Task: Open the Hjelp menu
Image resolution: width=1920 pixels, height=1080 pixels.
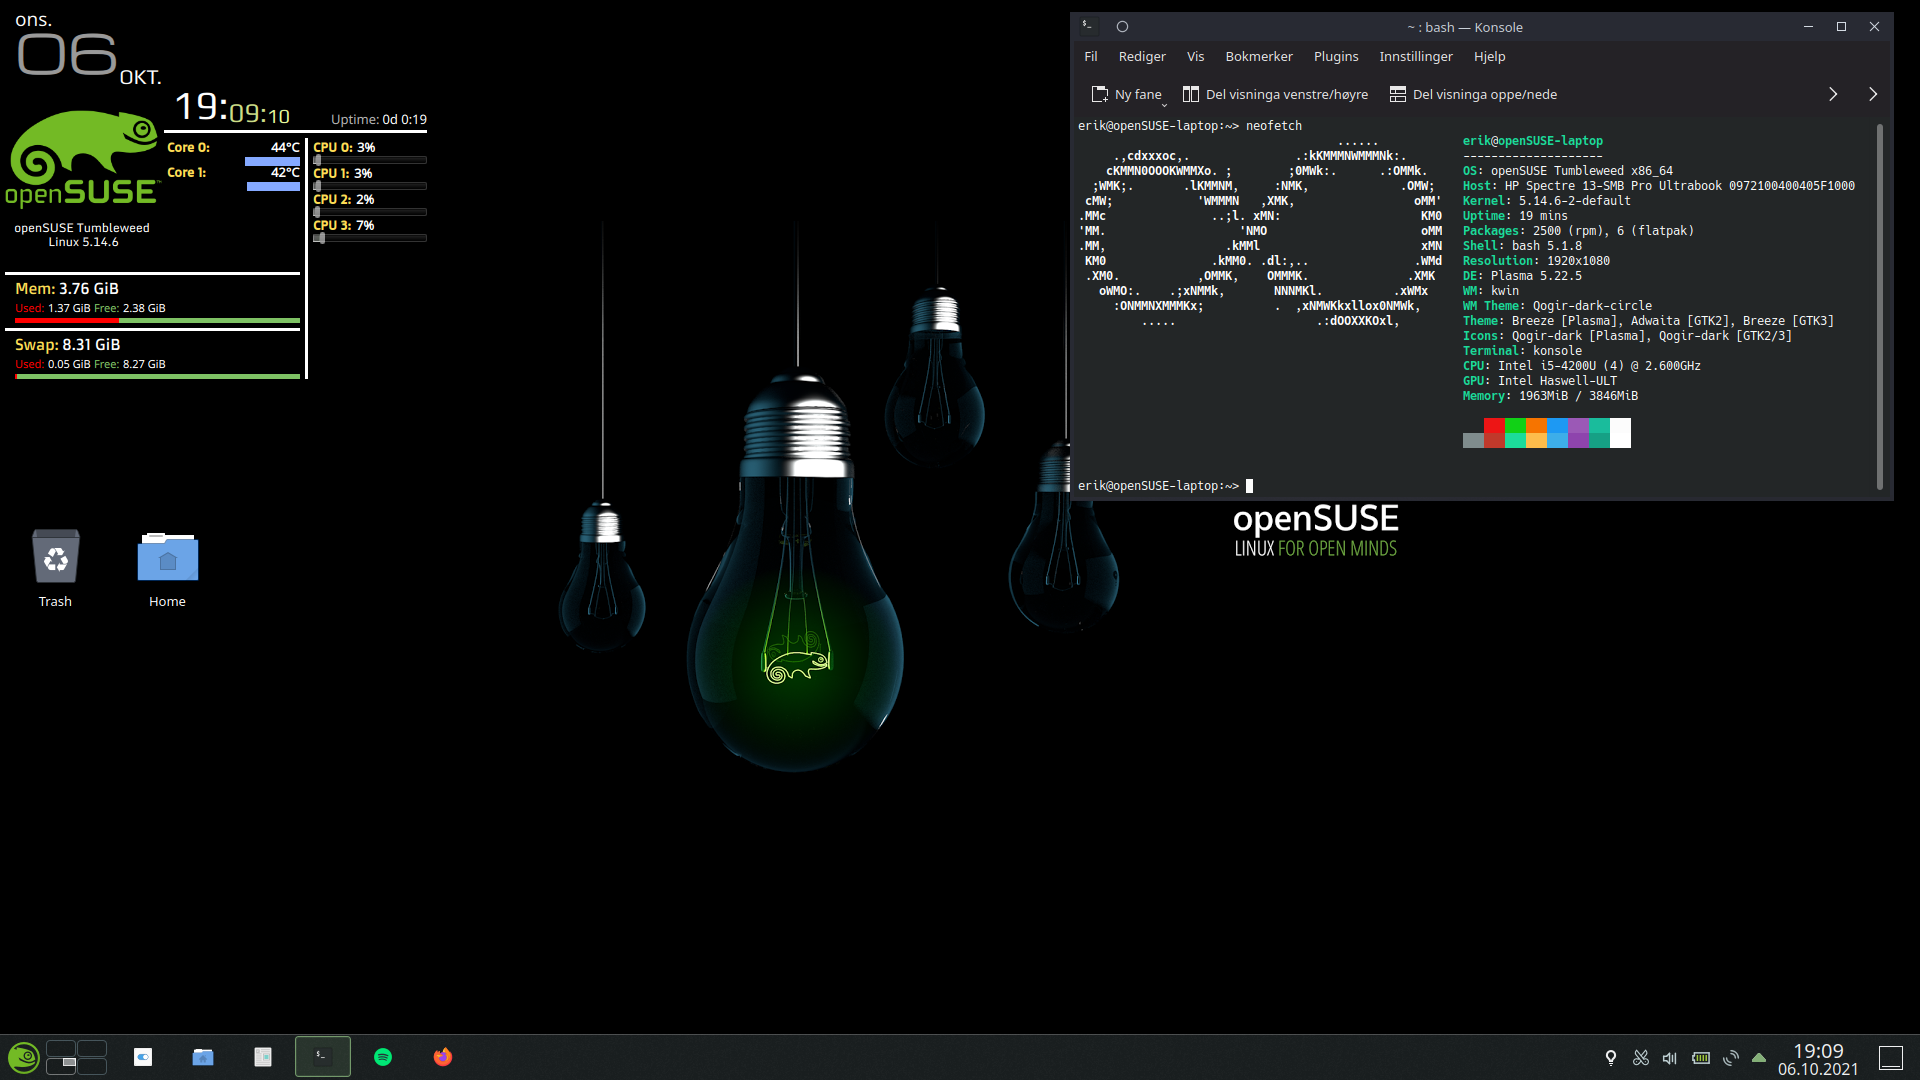Action: pyautogui.click(x=1489, y=57)
